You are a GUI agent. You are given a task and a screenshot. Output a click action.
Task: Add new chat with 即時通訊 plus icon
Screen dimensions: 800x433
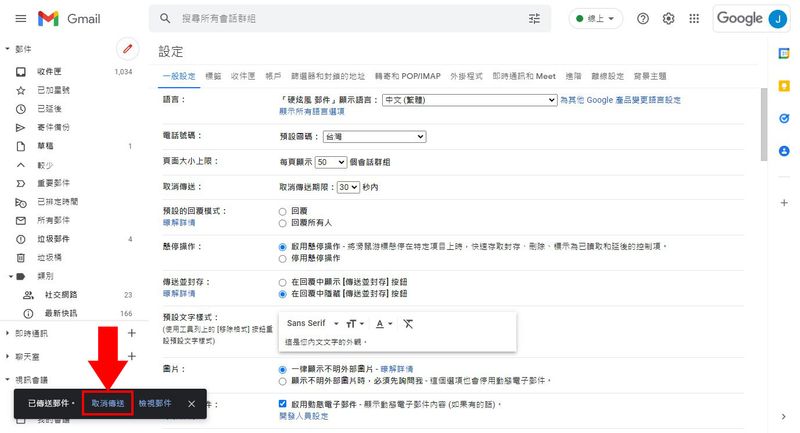[132, 333]
